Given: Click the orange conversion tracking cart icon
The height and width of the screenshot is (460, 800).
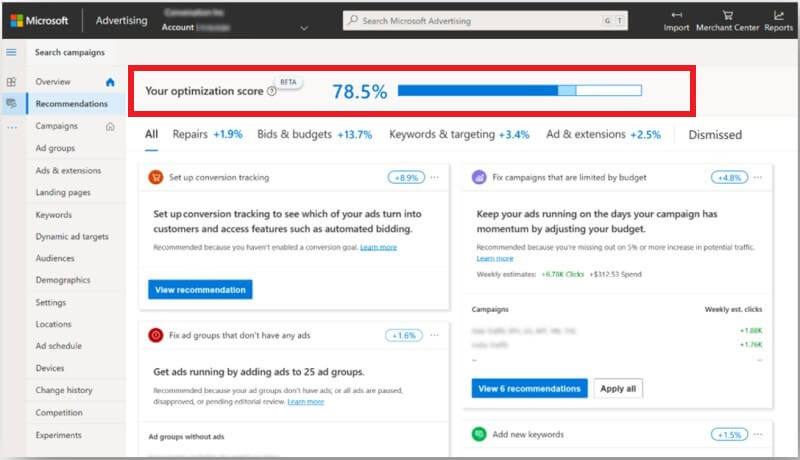Looking at the screenshot, I should click(156, 177).
